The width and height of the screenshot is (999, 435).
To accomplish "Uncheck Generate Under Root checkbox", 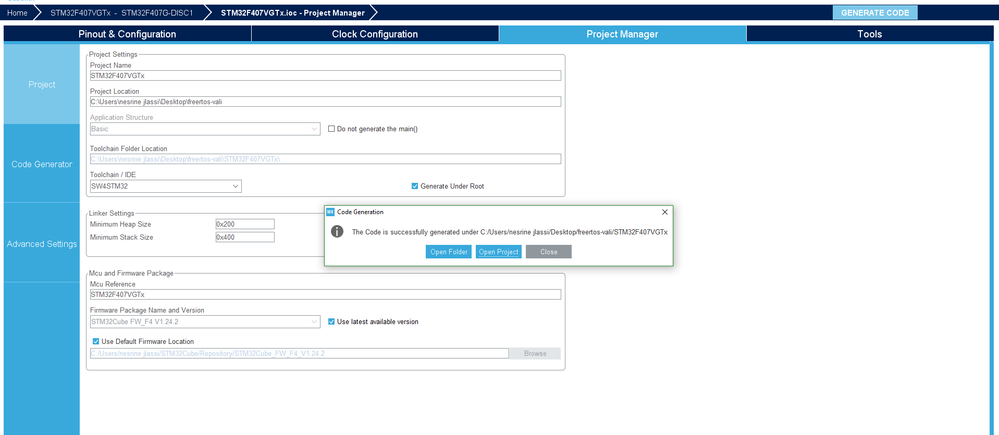I will tap(415, 186).
